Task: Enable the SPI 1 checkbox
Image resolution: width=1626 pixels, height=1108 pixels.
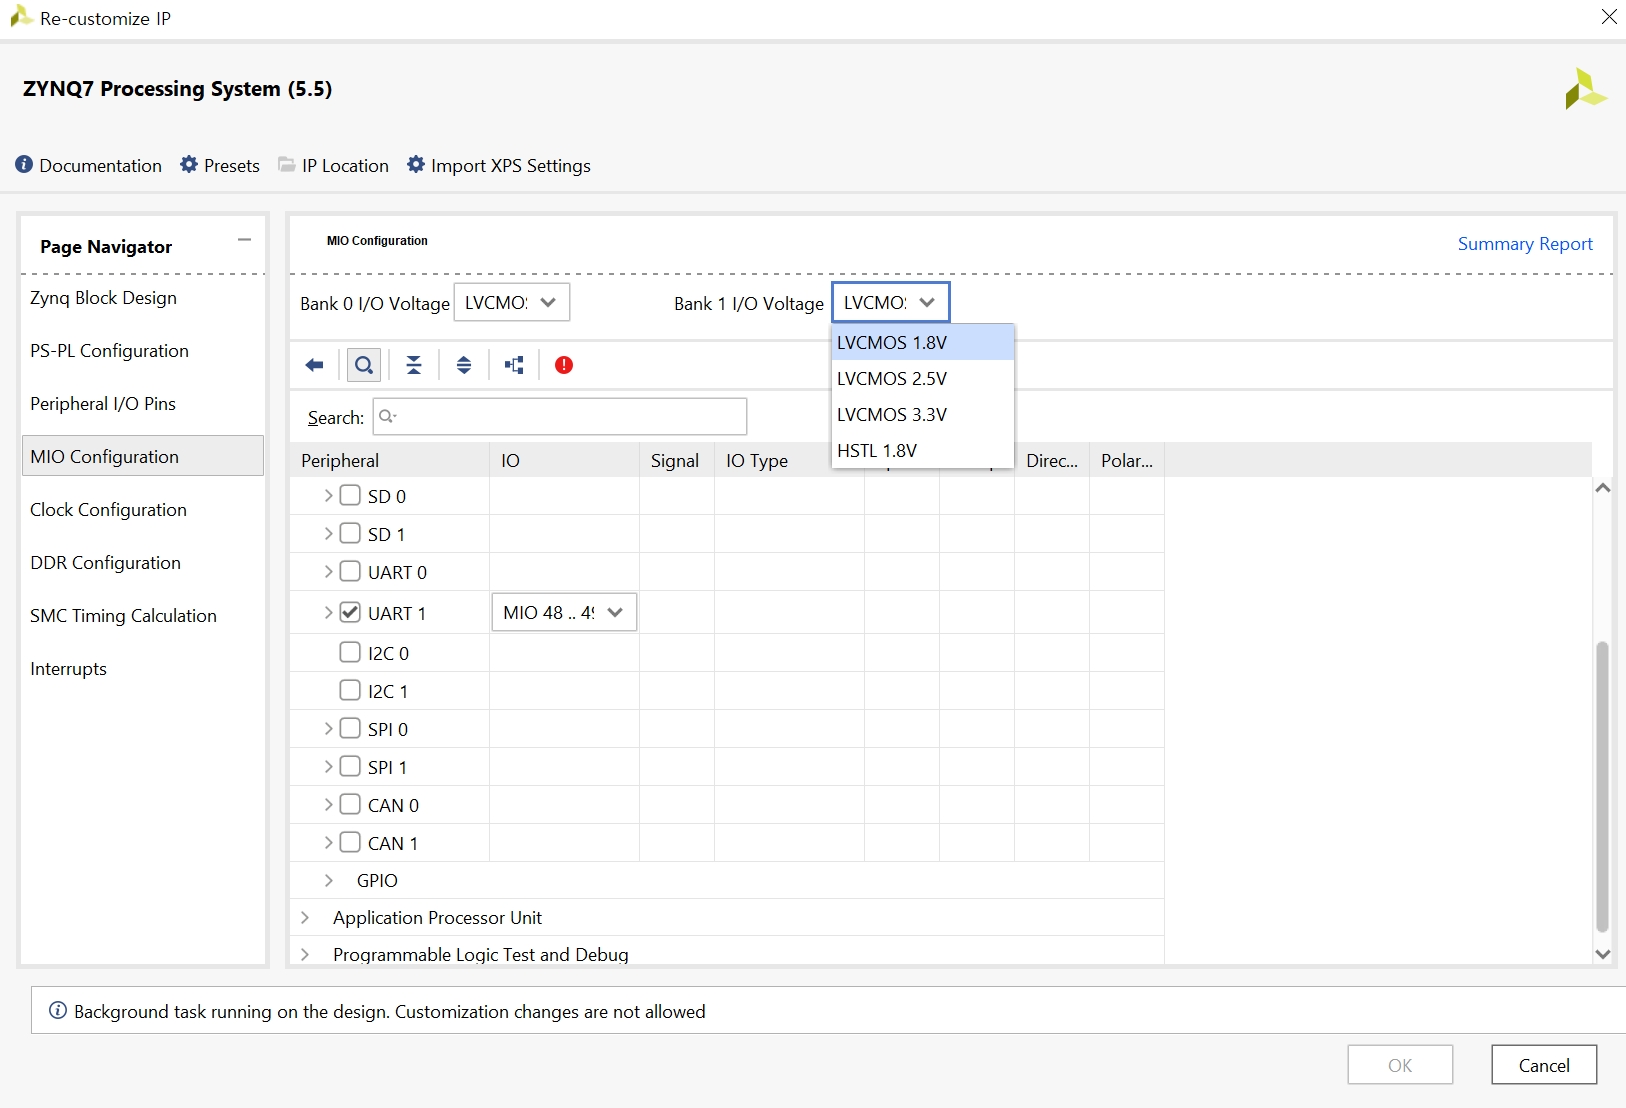Action: pos(350,766)
